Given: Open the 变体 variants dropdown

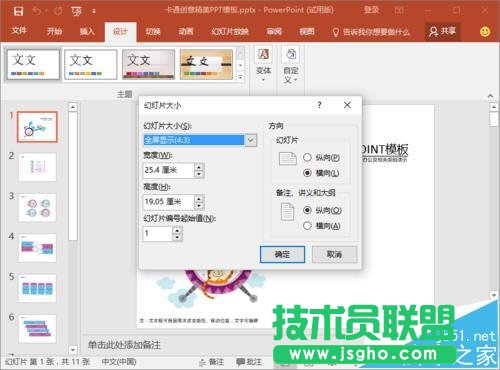Looking at the screenshot, I should click(263, 64).
